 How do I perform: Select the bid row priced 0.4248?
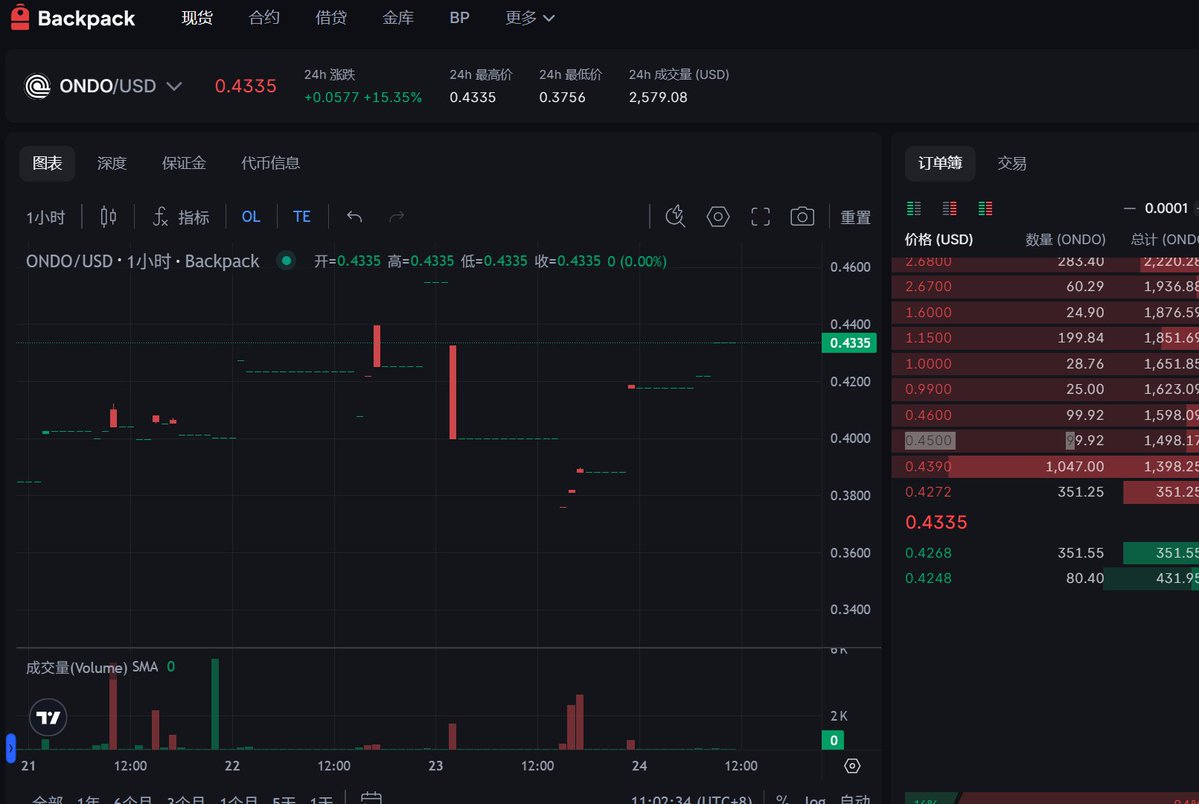1045,578
